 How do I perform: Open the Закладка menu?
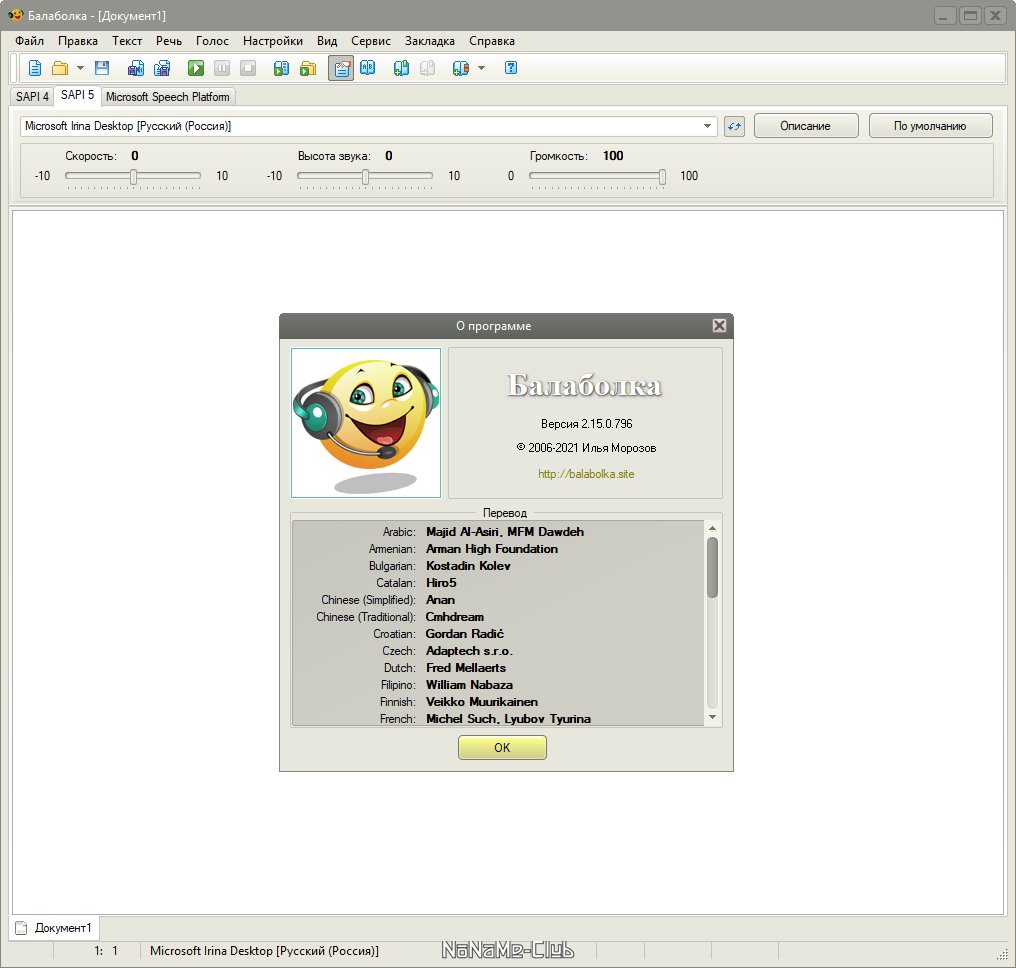[430, 41]
